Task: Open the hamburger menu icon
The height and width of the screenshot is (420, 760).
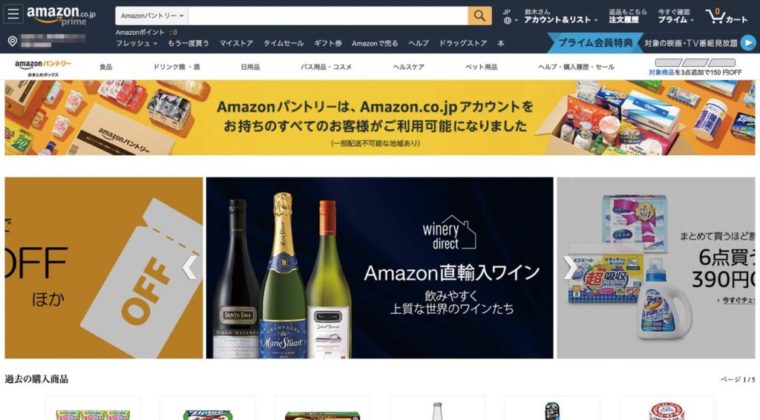Action: pyautogui.click(x=13, y=14)
